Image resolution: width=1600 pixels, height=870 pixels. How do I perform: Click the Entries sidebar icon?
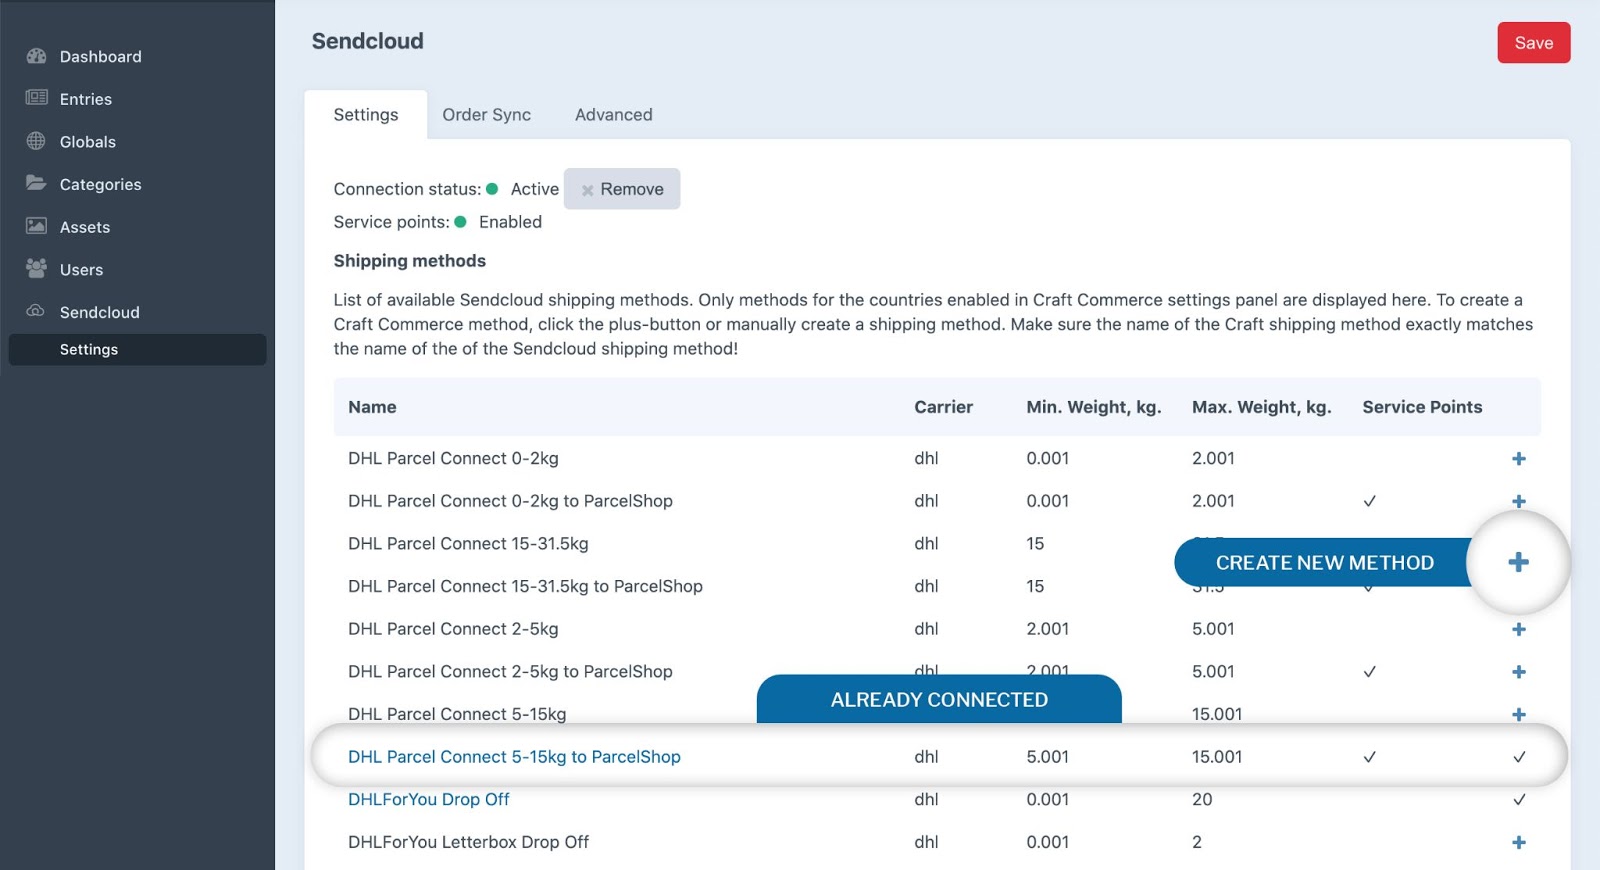pyautogui.click(x=36, y=98)
